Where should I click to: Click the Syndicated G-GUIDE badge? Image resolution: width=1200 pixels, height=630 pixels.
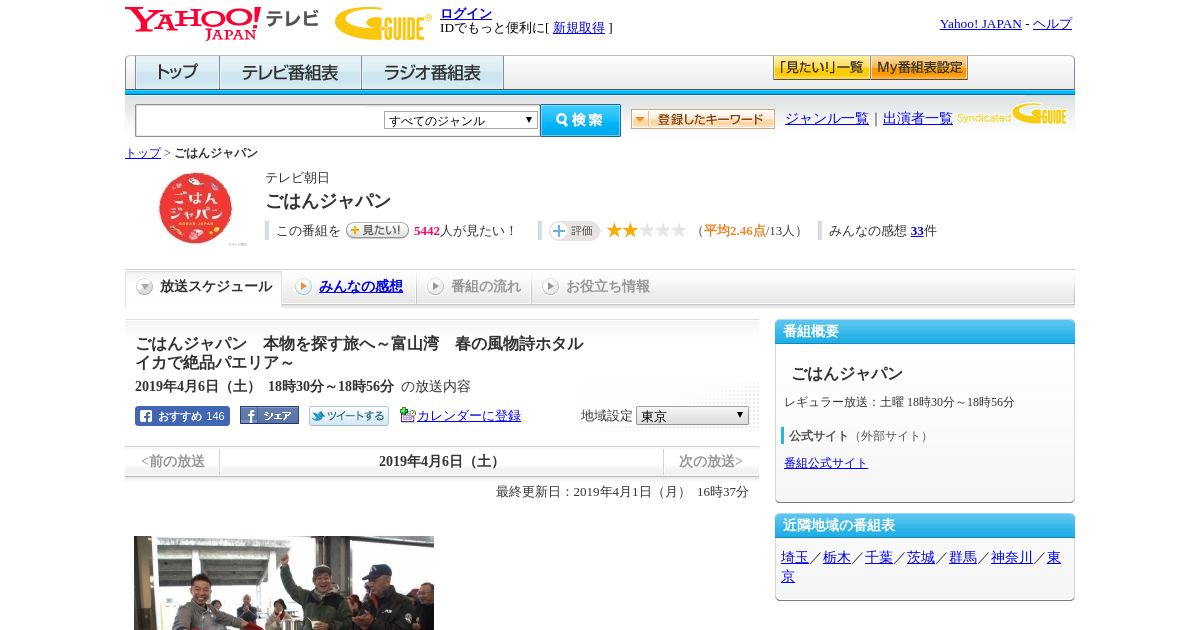pyautogui.click(x=1011, y=115)
